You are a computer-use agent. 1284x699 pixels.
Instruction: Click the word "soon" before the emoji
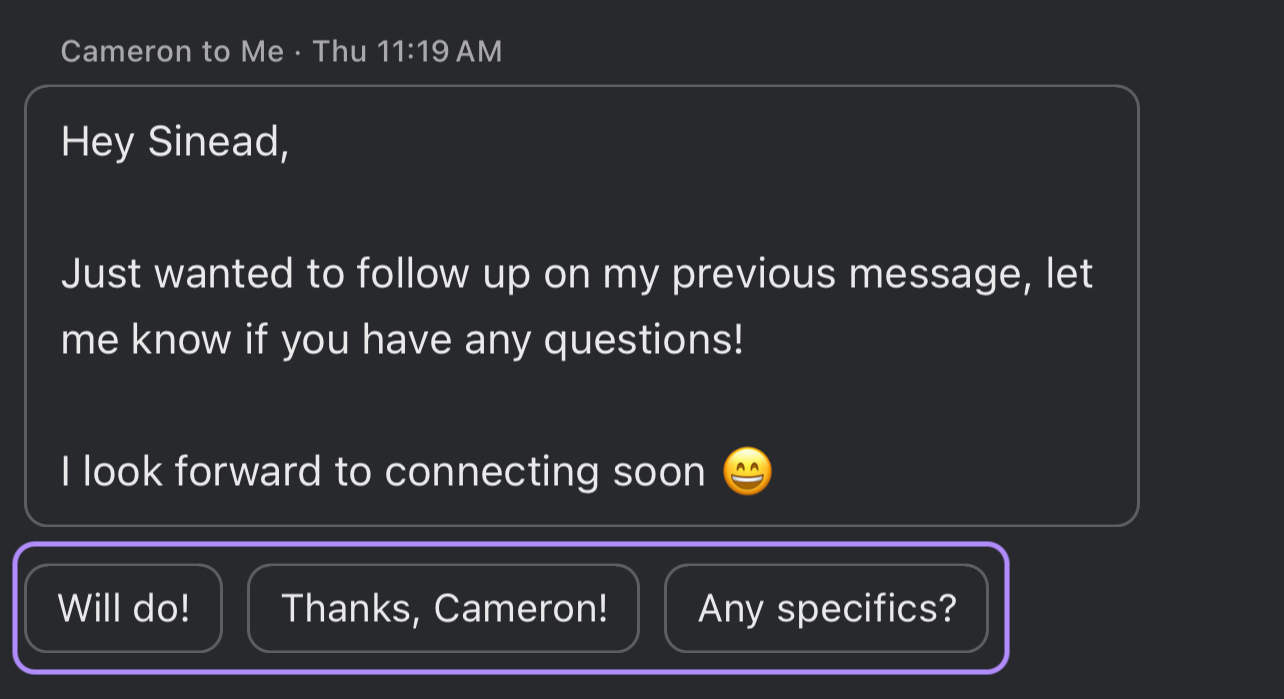point(661,472)
